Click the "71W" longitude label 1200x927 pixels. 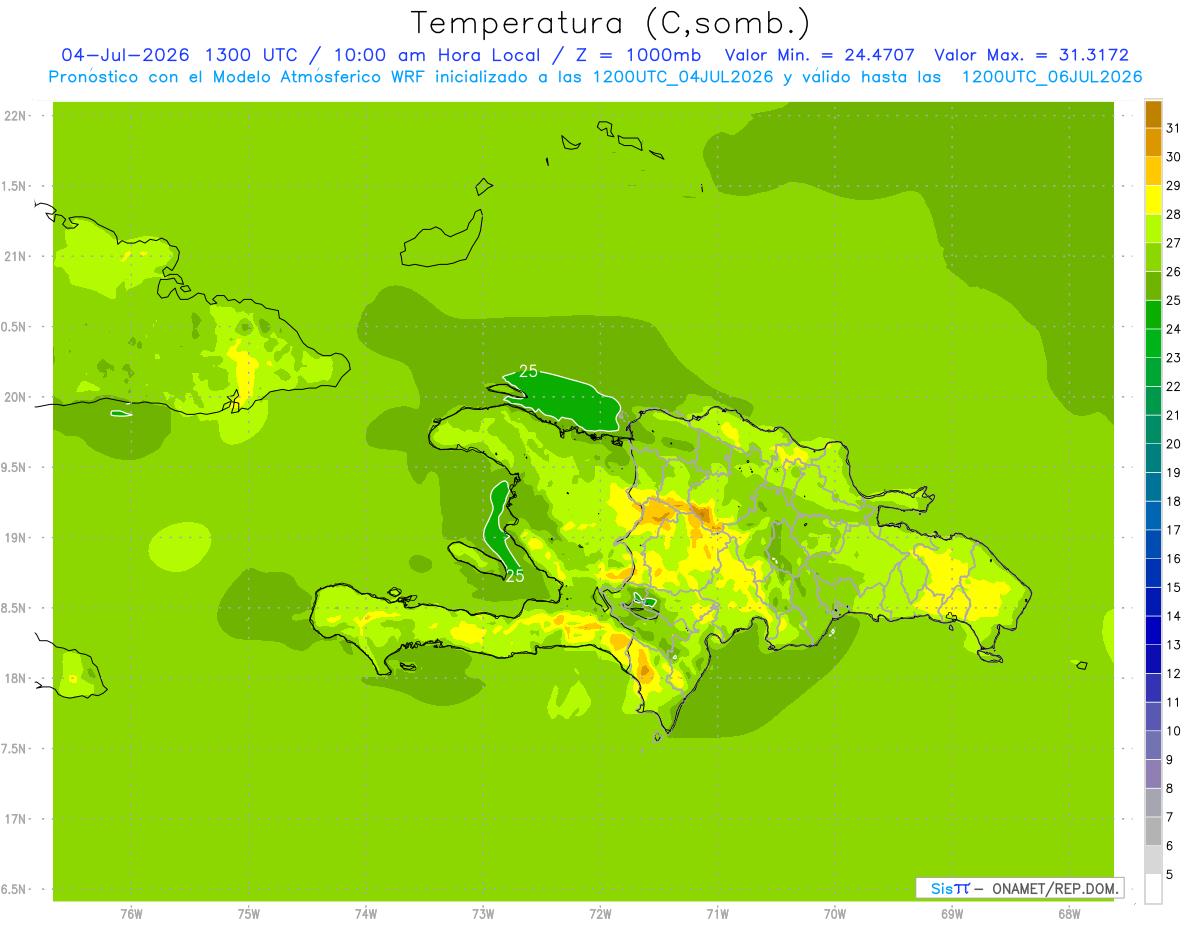pyautogui.click(x=717, y=913)
